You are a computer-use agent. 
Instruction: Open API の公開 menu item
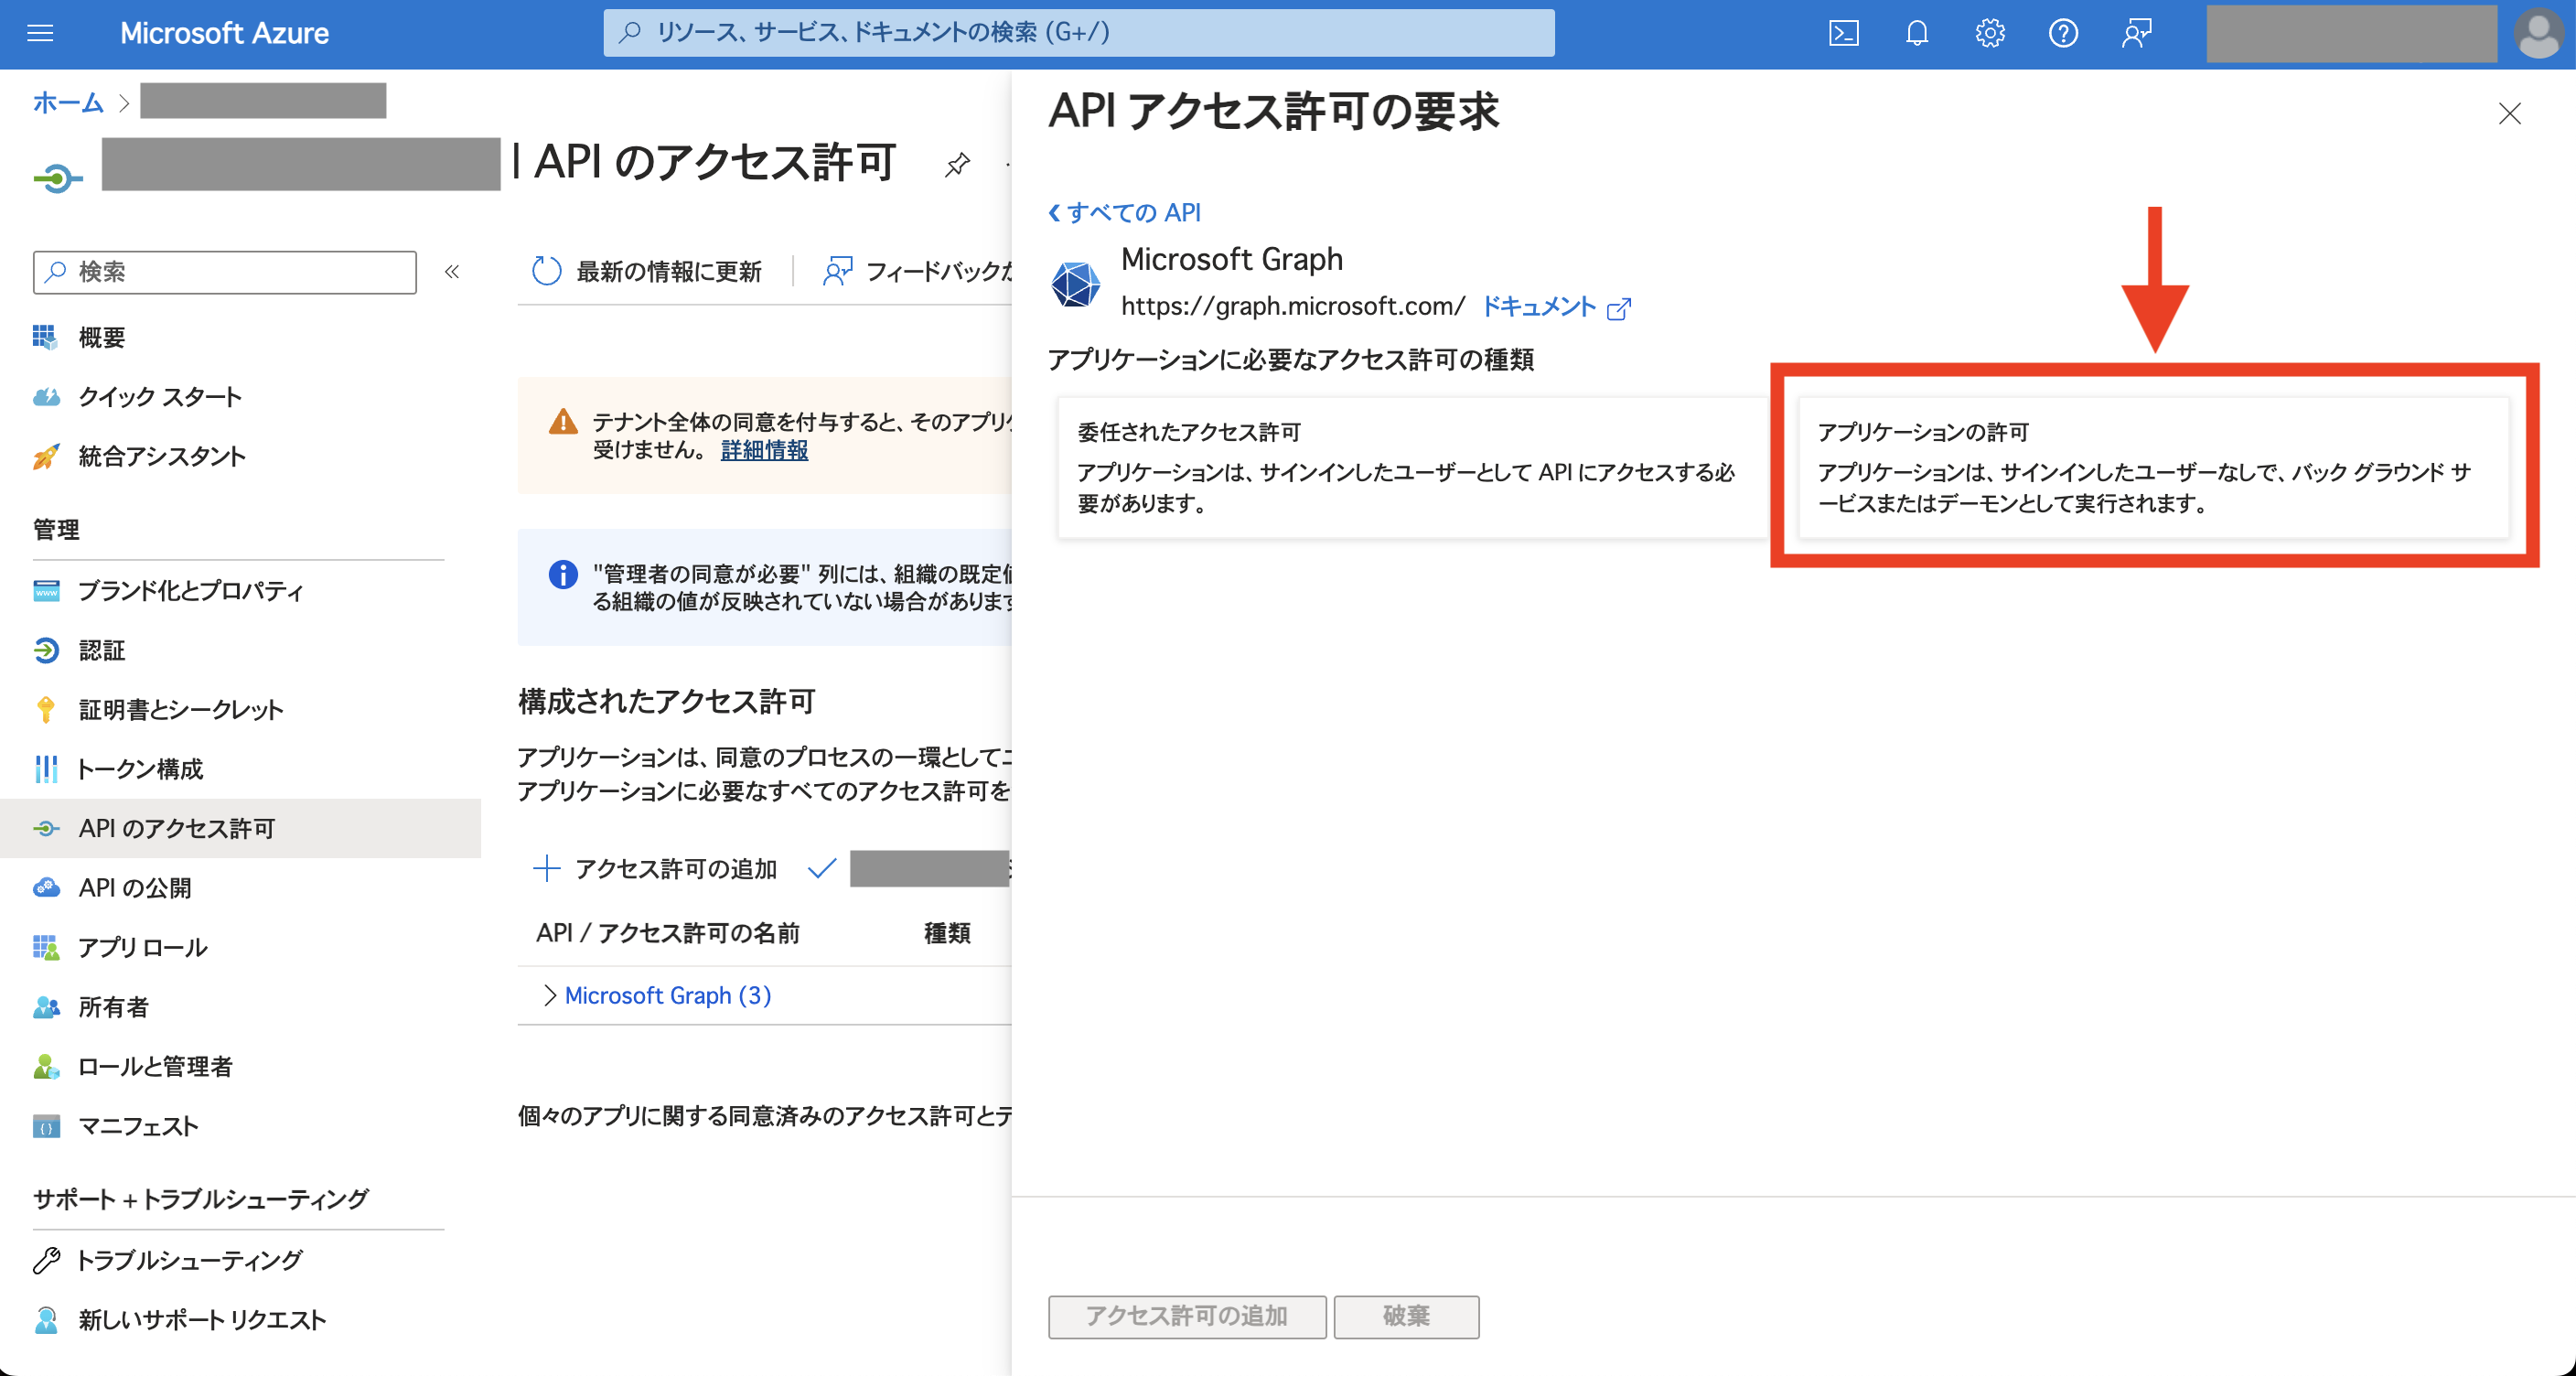coord(135,887)
